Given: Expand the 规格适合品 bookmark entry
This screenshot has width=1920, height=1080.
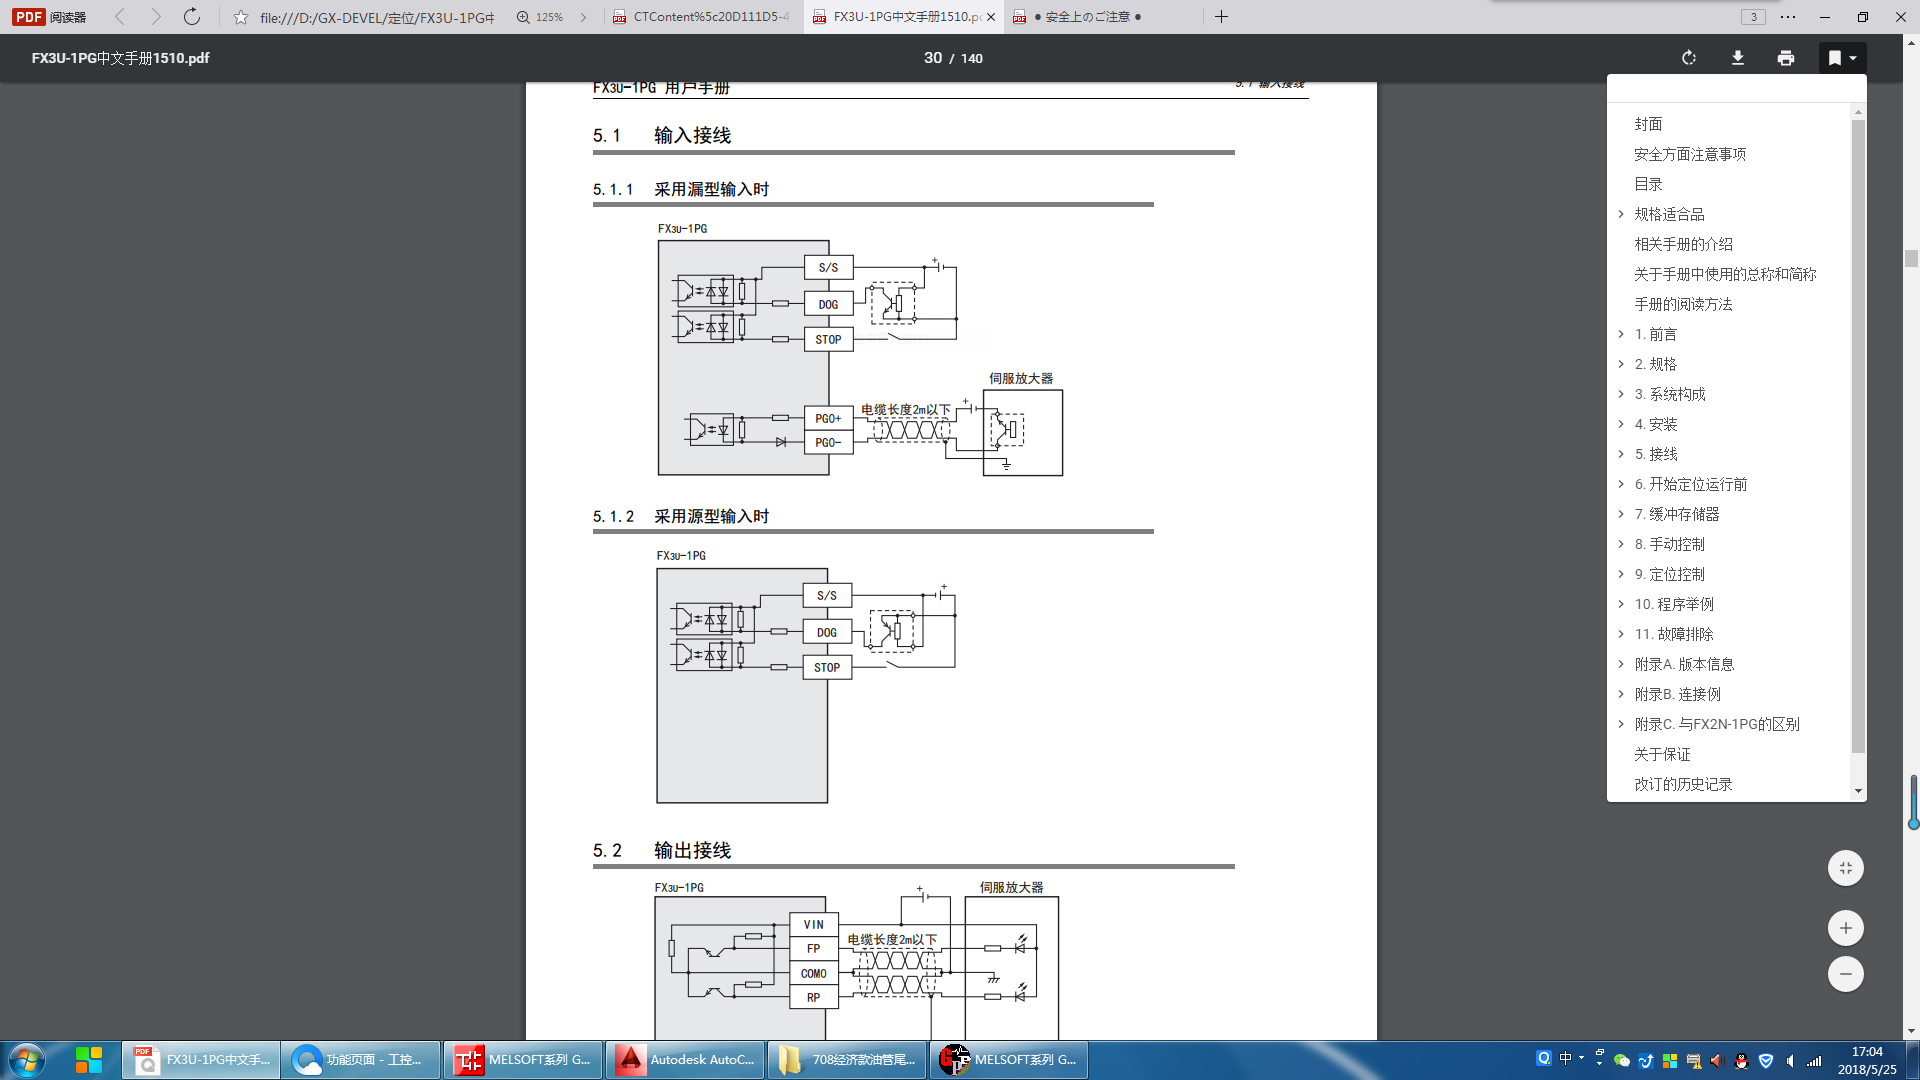Looking at the screenshot, I should [x=1621, y=214].
